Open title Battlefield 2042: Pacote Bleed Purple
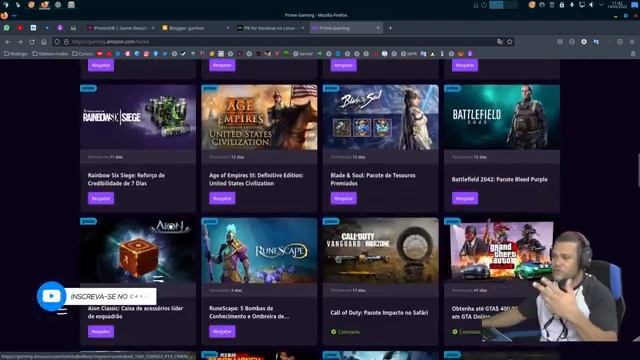The height and width of the screenshot is (360, 640). [500, 179]
